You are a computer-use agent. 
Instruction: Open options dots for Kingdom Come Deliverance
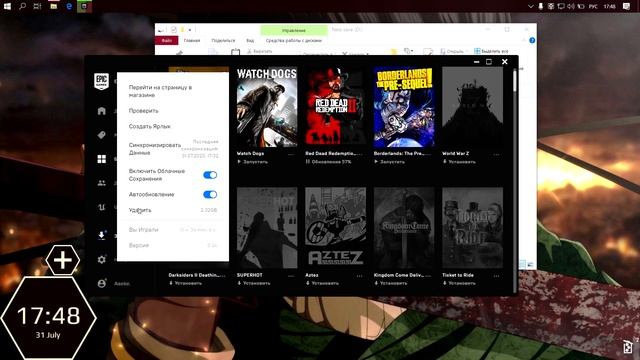(x=428, y=276)
